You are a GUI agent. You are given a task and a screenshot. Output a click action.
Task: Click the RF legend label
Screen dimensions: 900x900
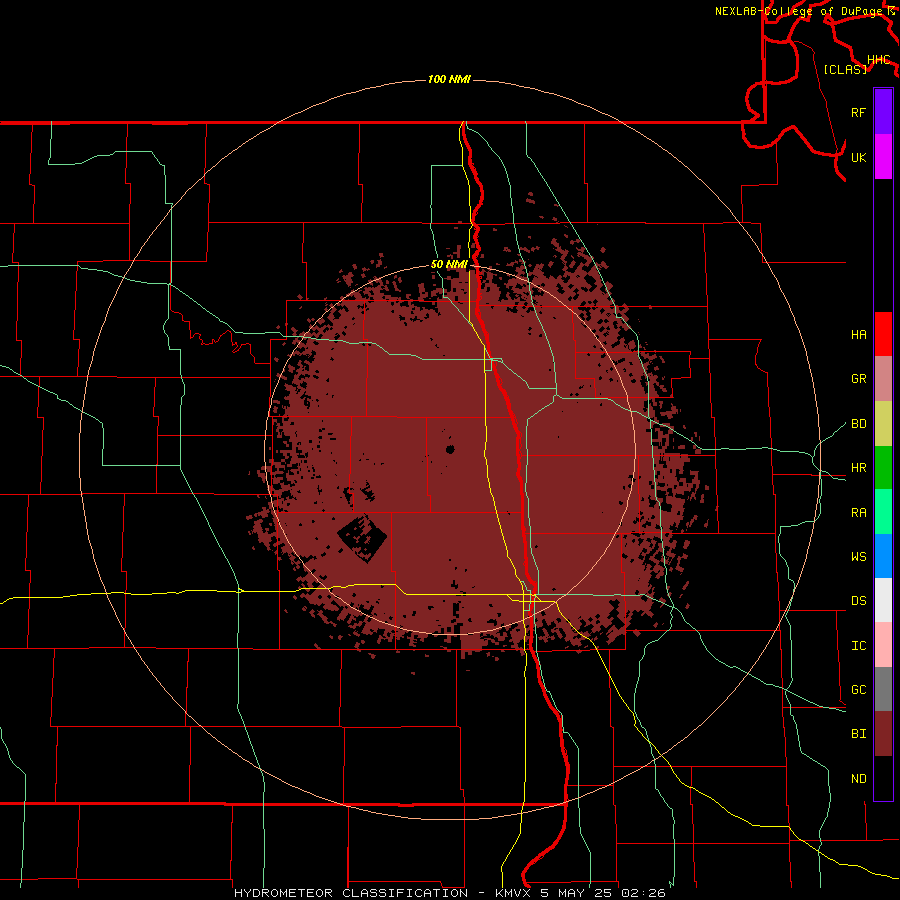[858, 112]
